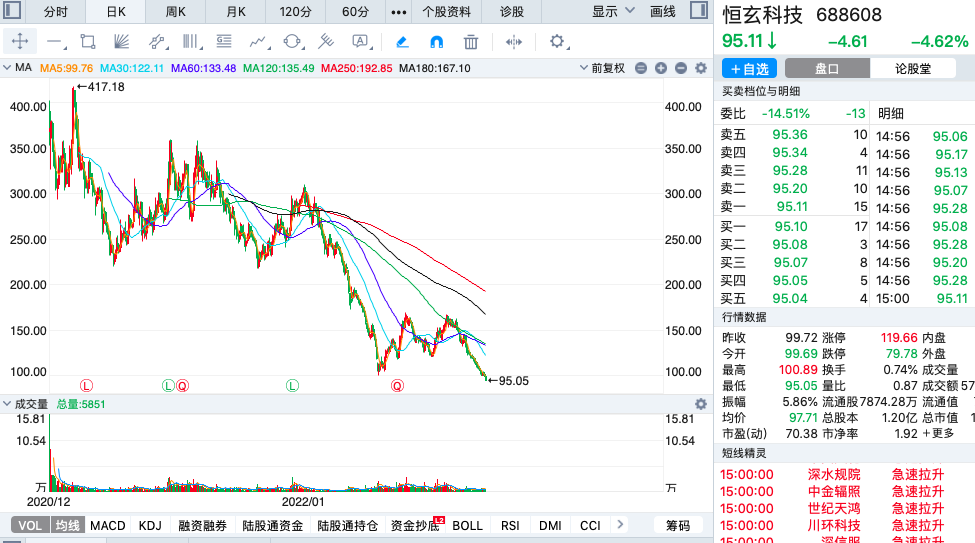Toggle the VOL indicator button

pos(30,526)
